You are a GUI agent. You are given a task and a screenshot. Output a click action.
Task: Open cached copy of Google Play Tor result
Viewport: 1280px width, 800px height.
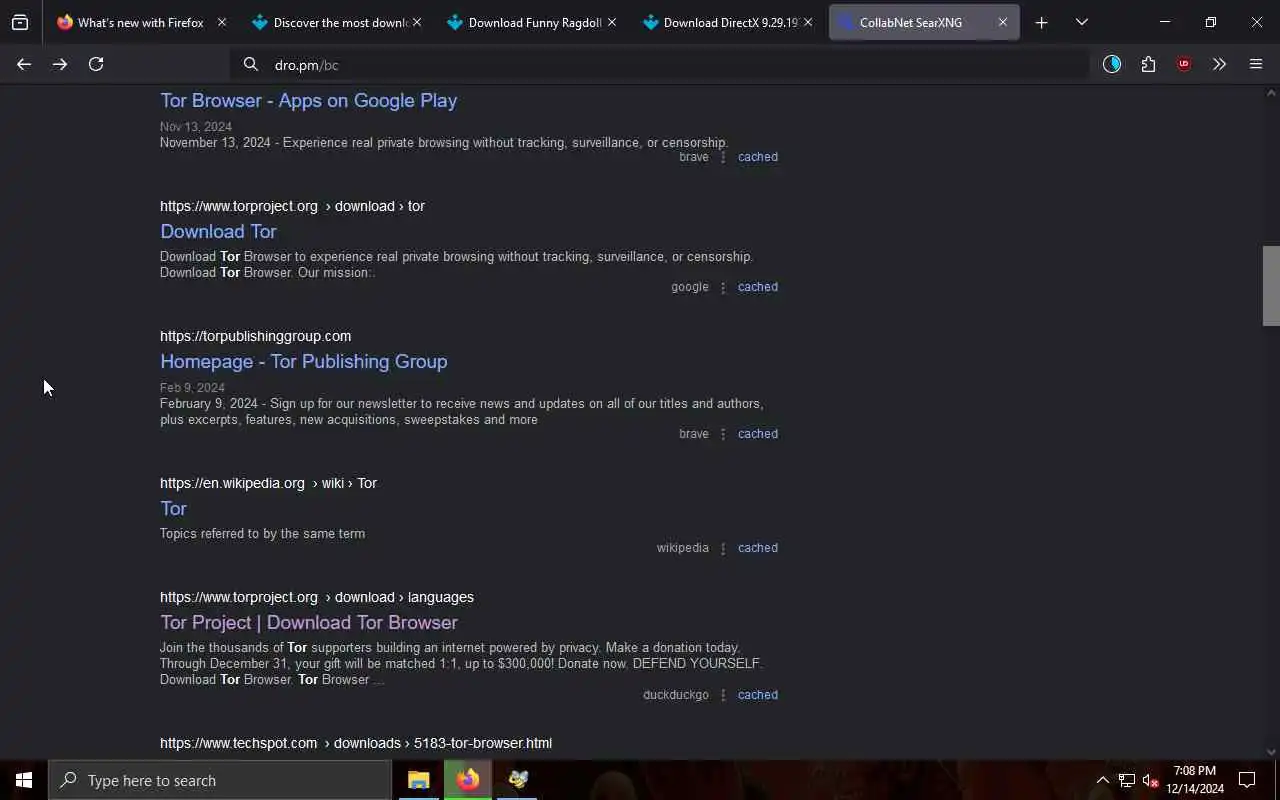757,157
